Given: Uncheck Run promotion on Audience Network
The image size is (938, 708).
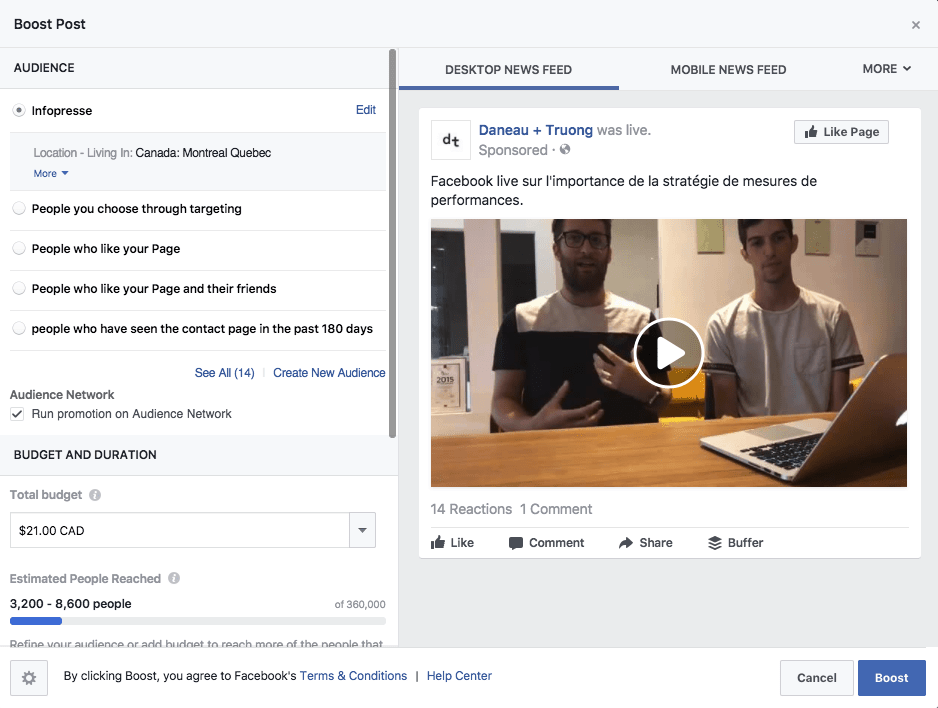Looking at the screenshot, I should pyautogui.click(x=17, y=414).
